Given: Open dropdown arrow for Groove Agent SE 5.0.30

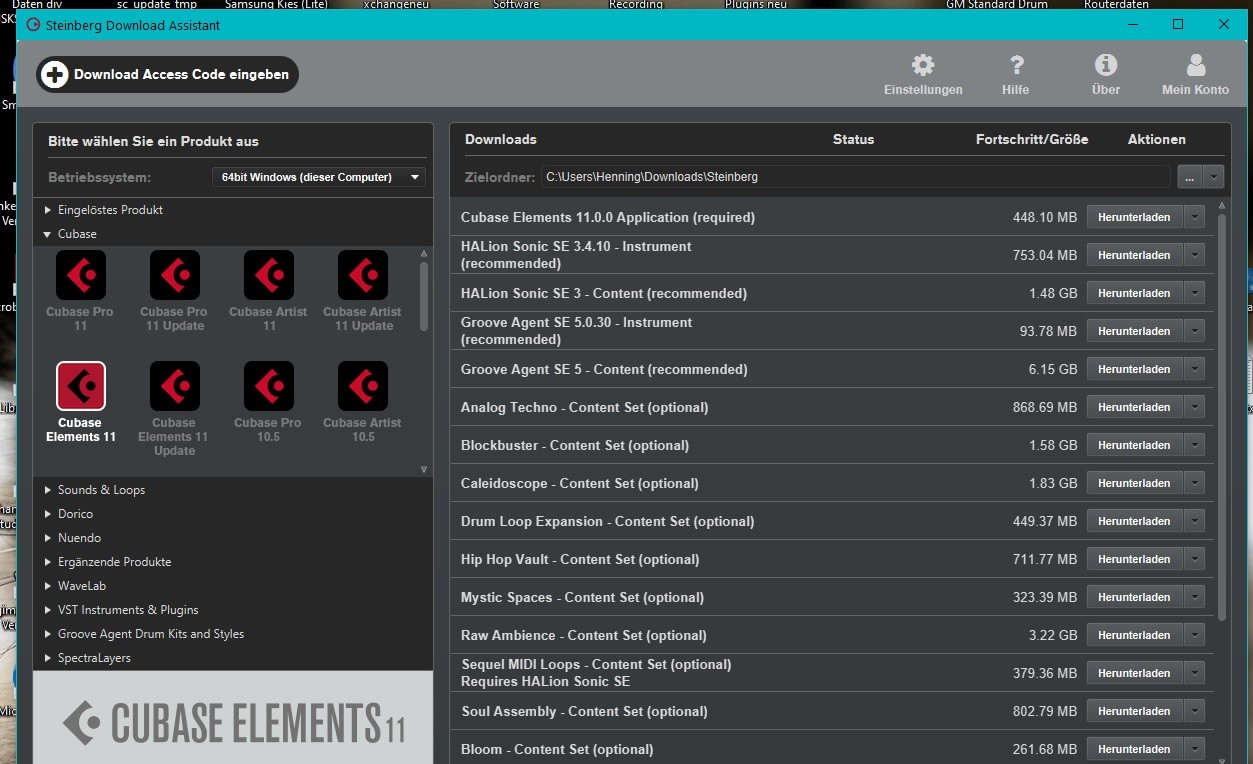Looking at the screenshot, I should point(1194,331).
